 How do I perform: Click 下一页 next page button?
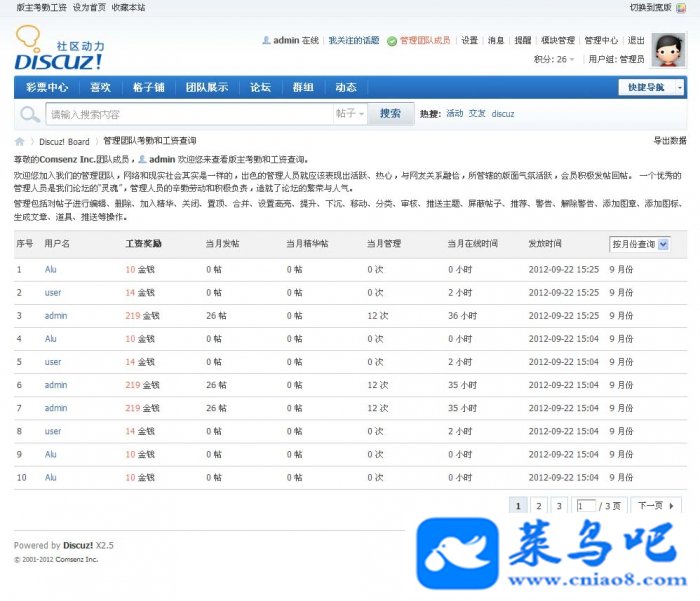pos(656,505)
